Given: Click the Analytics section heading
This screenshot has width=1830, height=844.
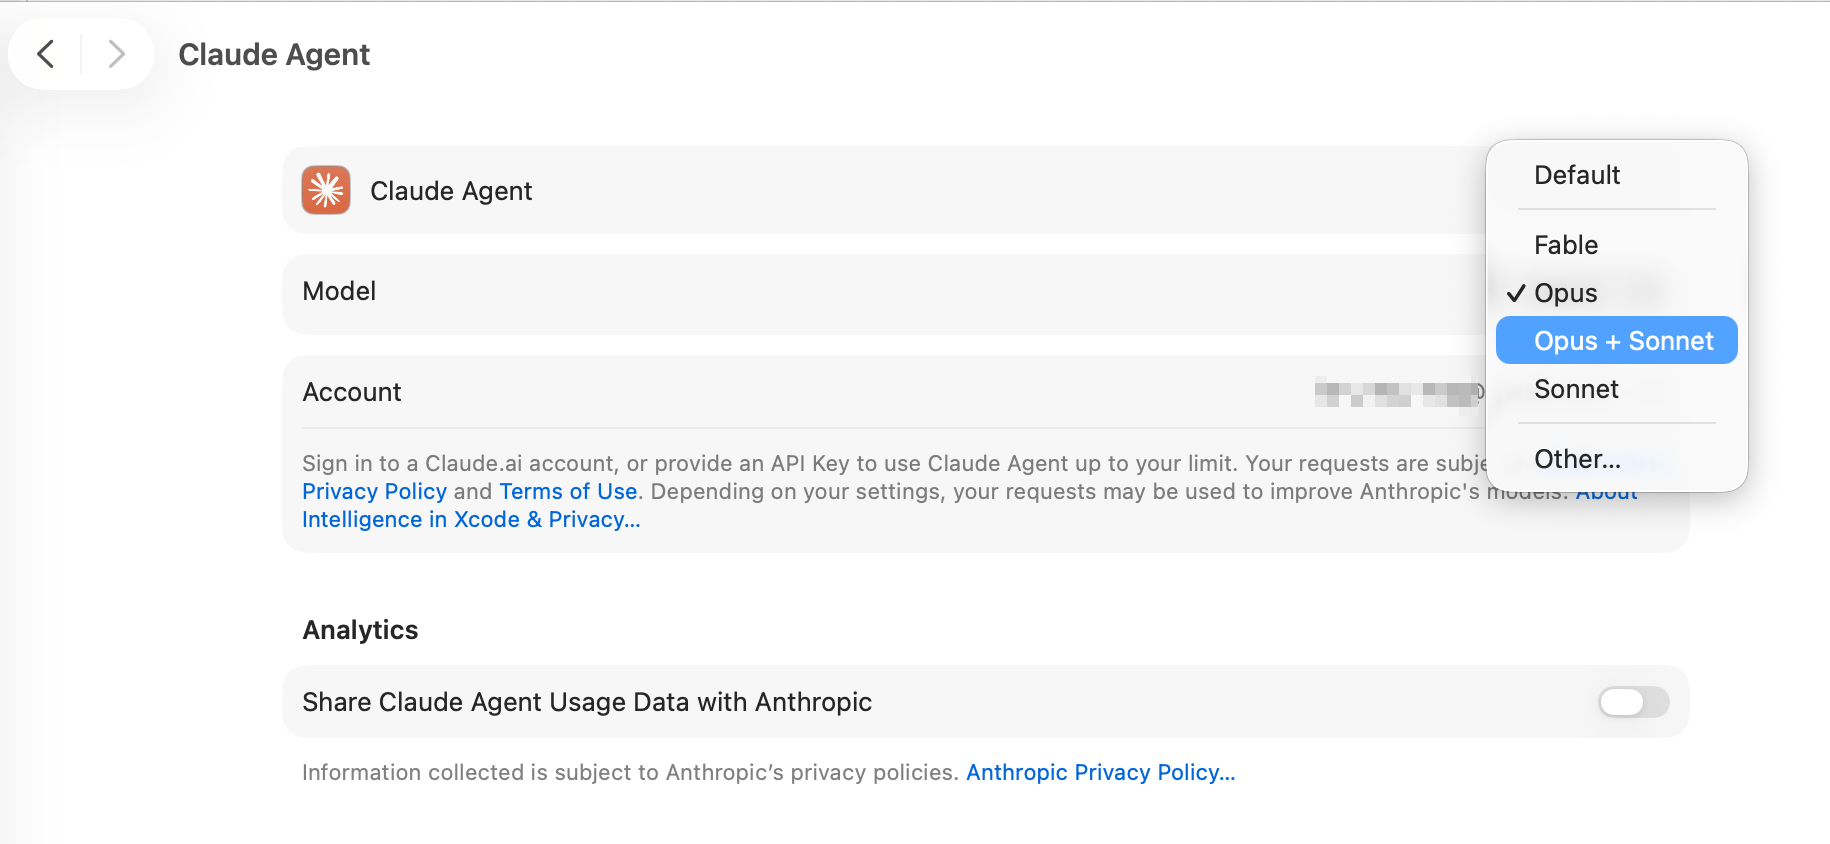Looking at the screenshot, I should 360,630.
